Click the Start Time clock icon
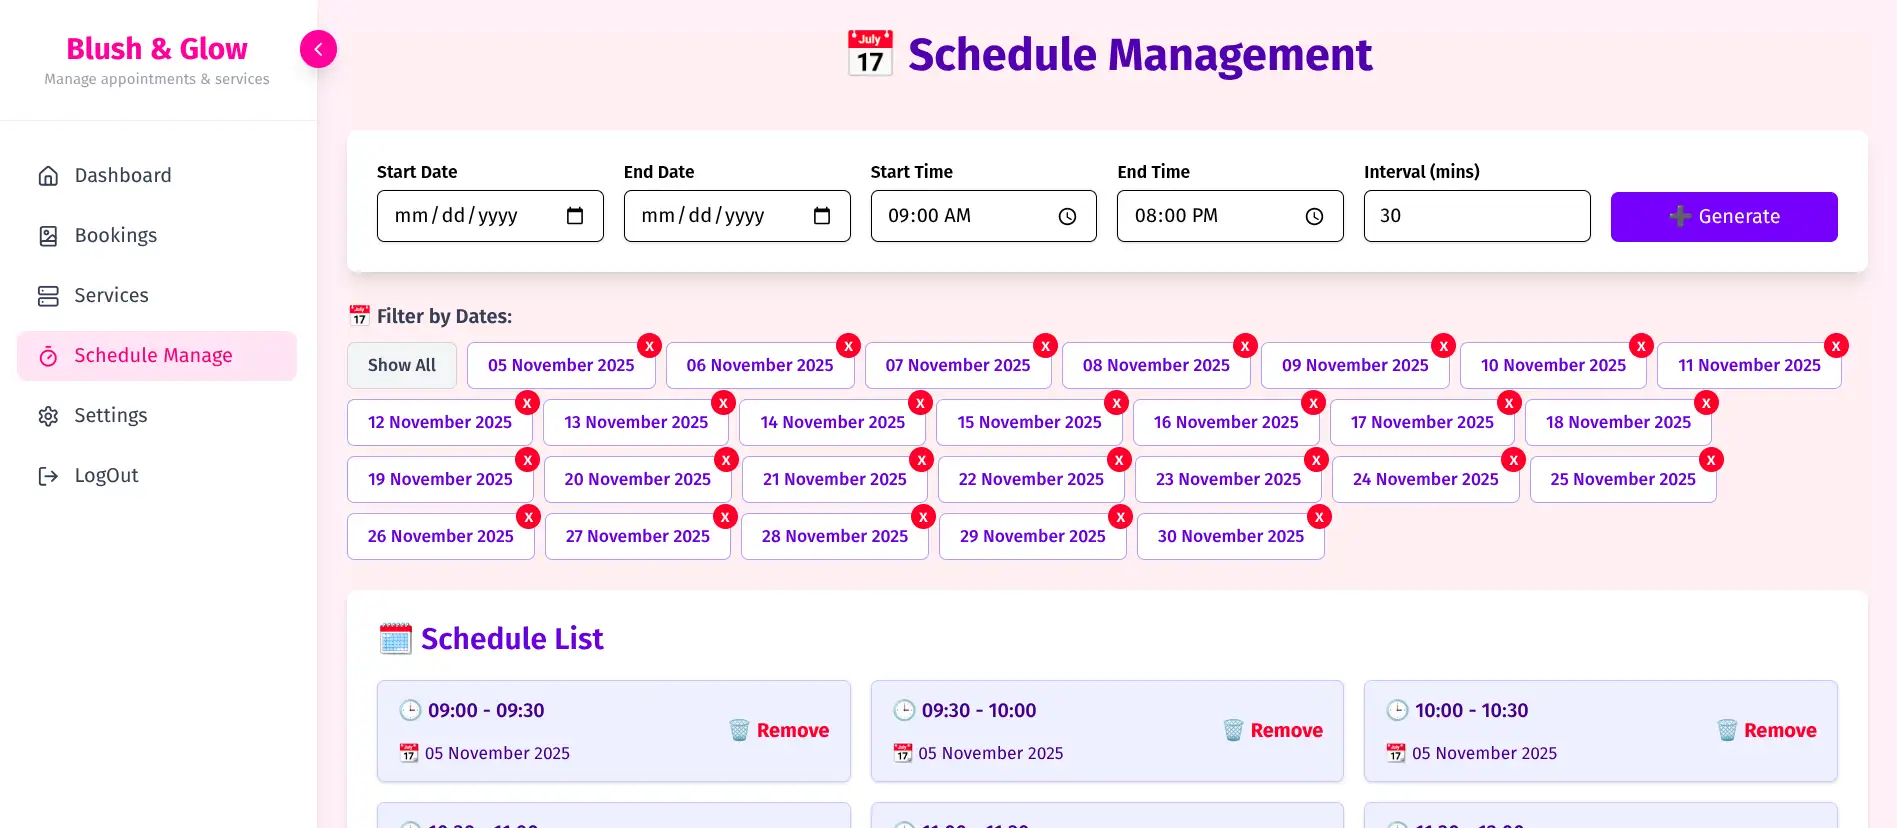This screenshot has width=1897, height=828. tap(1067, 216)
